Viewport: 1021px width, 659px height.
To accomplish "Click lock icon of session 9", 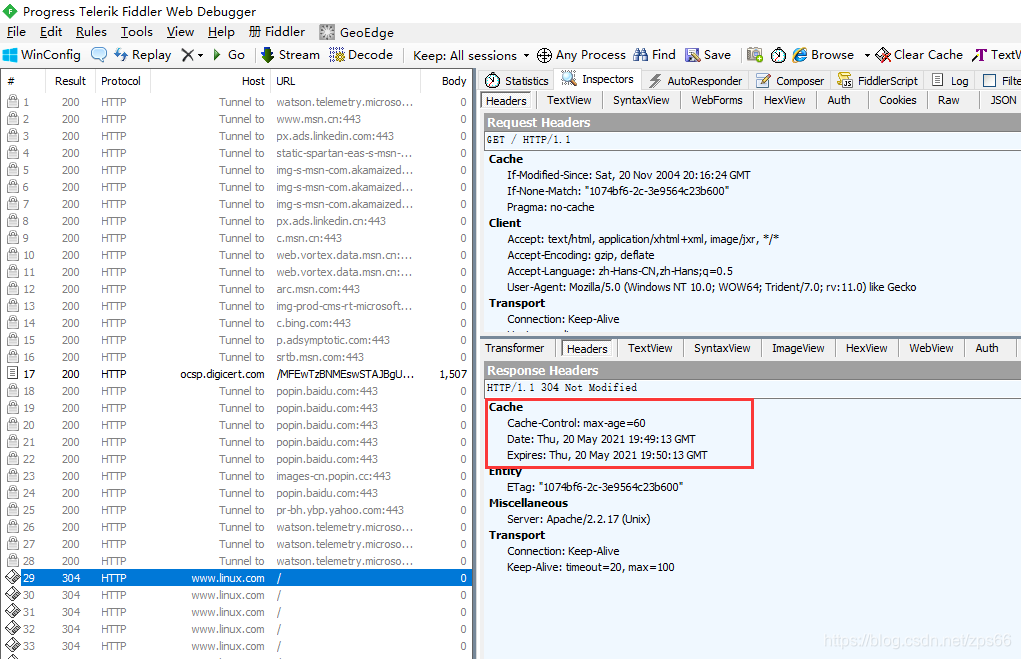I will tap(12, 238).
